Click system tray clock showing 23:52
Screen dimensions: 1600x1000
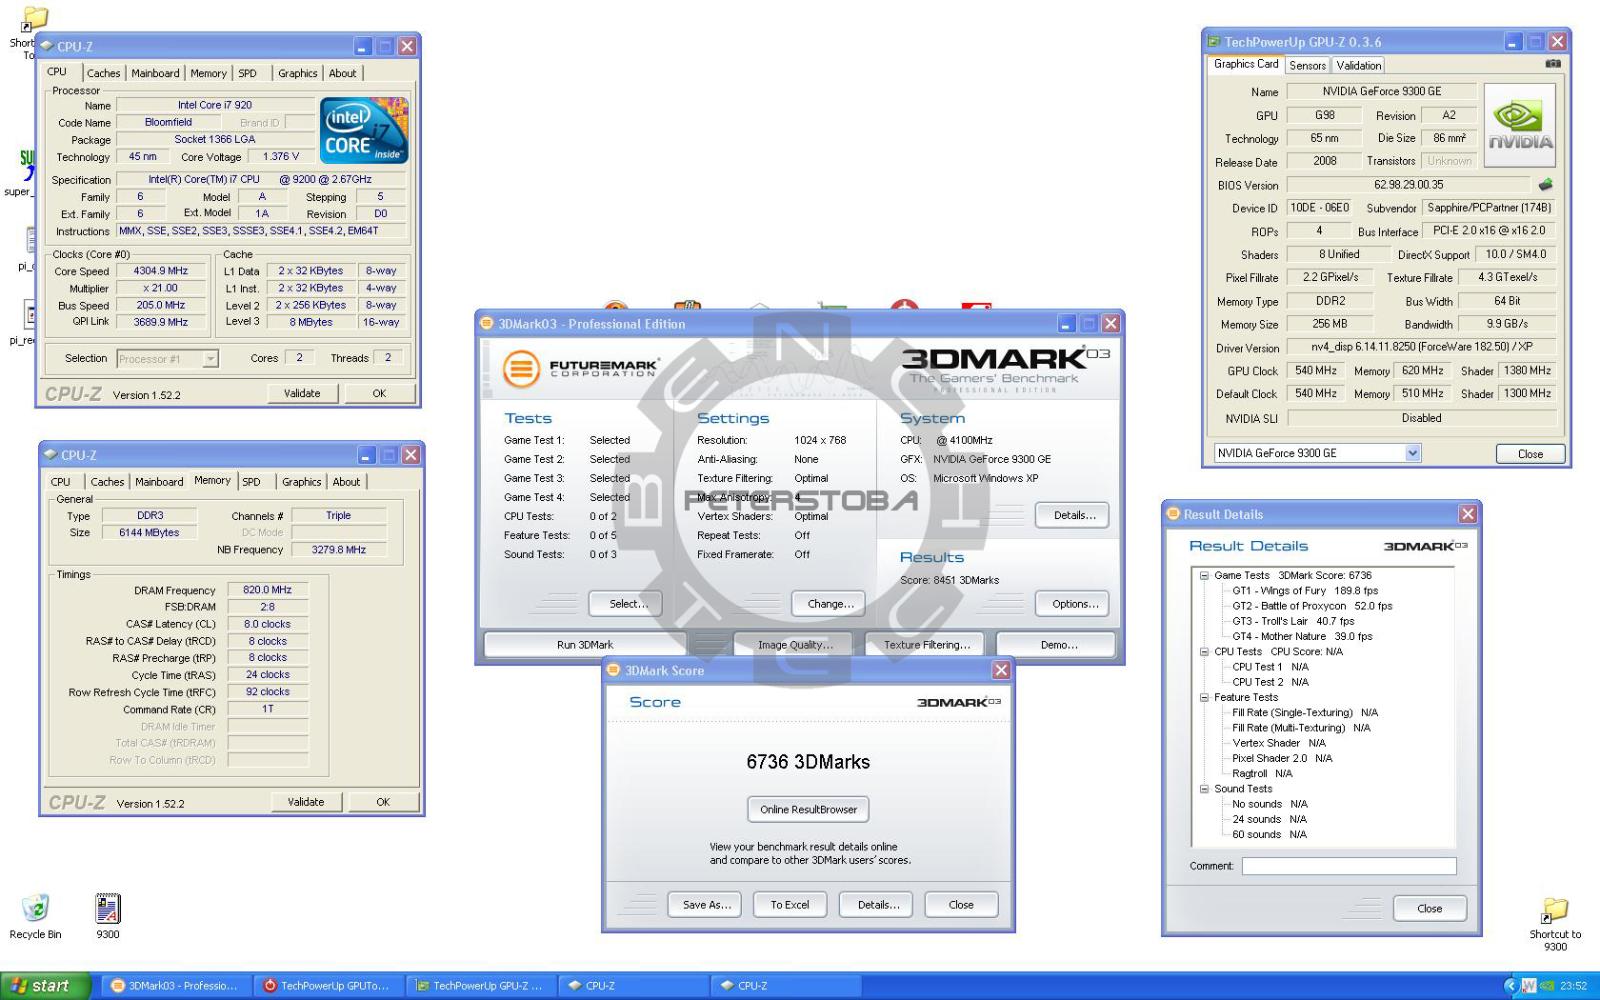[1574, 986]
